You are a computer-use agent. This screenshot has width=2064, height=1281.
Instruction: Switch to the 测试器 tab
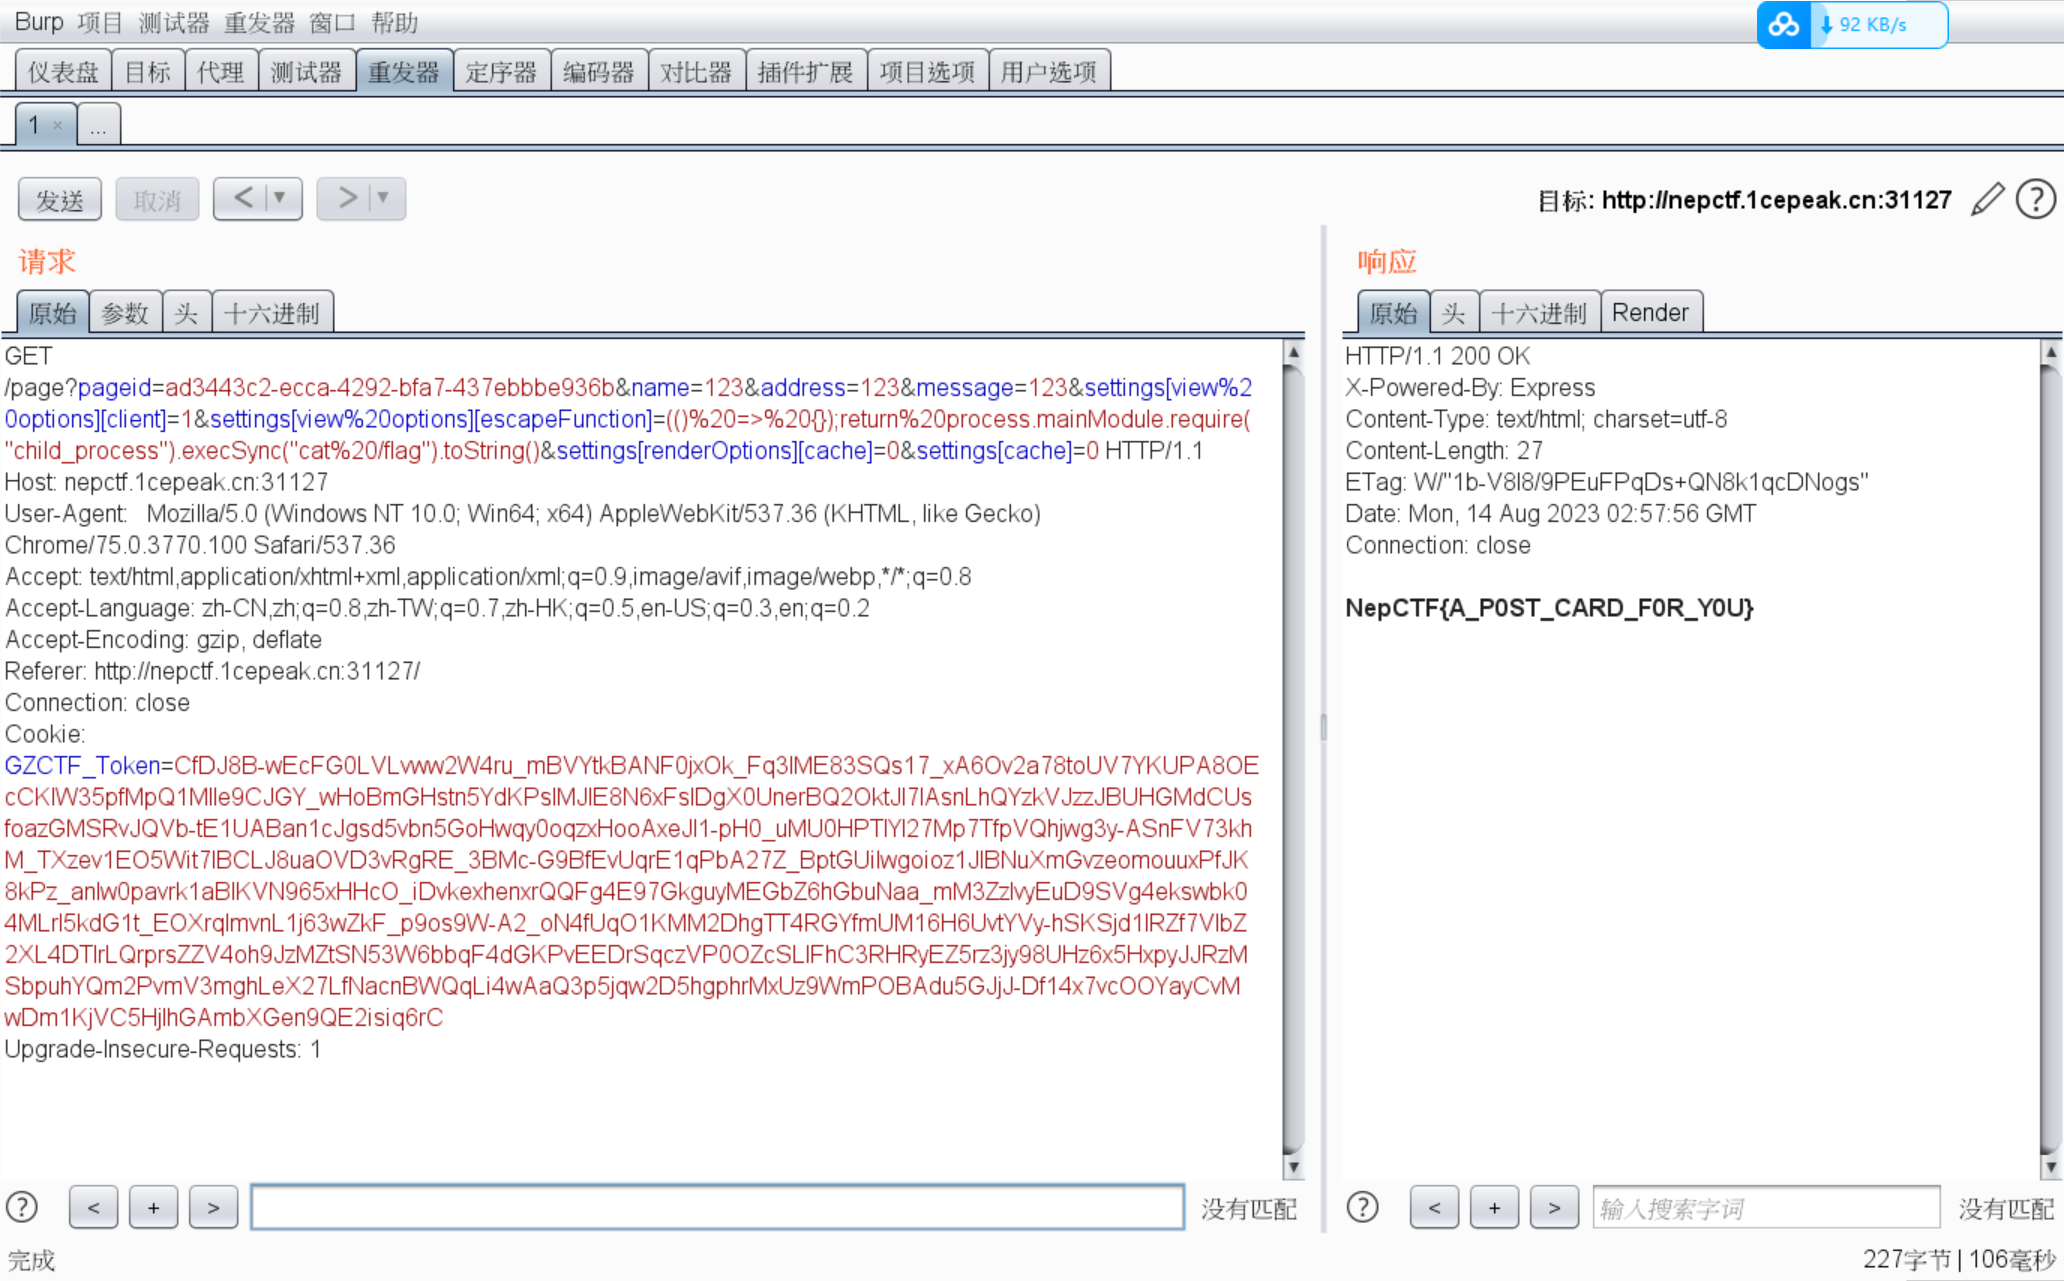pyautogui.click(x=306, y=71)
